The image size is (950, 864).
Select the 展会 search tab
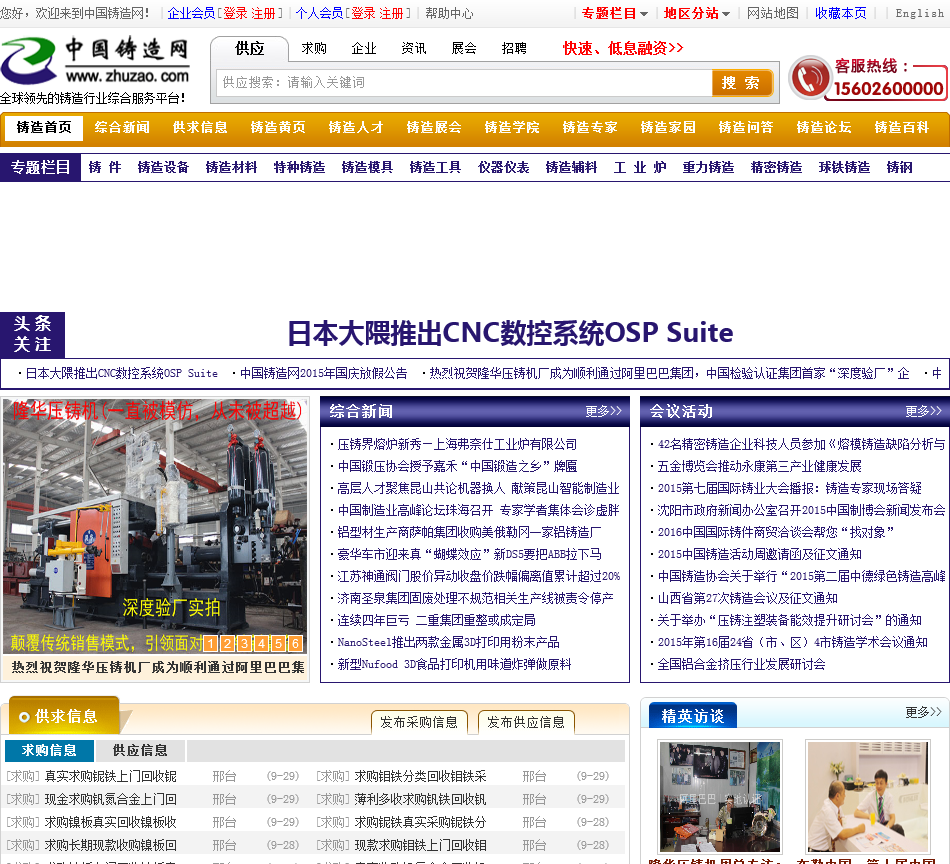point(464,48)
